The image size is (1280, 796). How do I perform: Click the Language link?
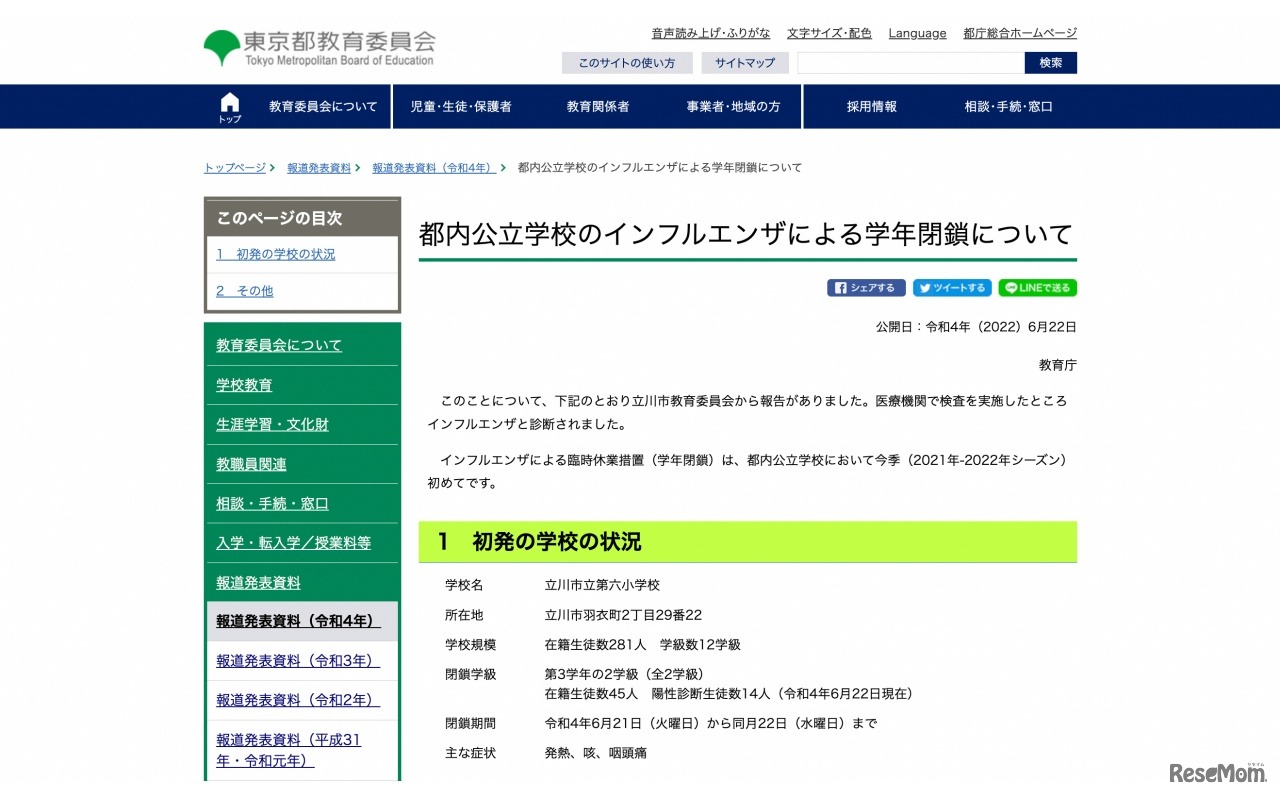(917, 33)
